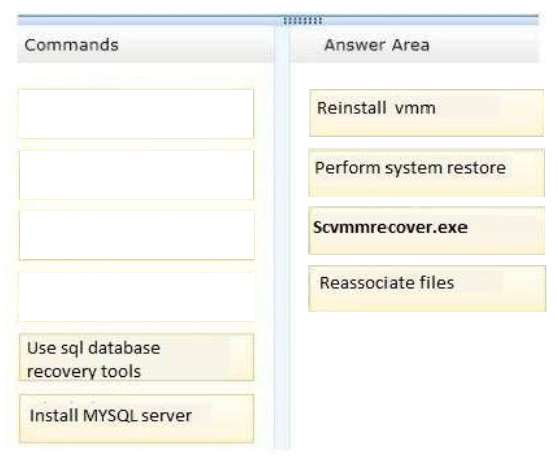Click the Scvmmrecover.exe answer item
Viewport: 558px width, 466px height.
coord(426,231)
